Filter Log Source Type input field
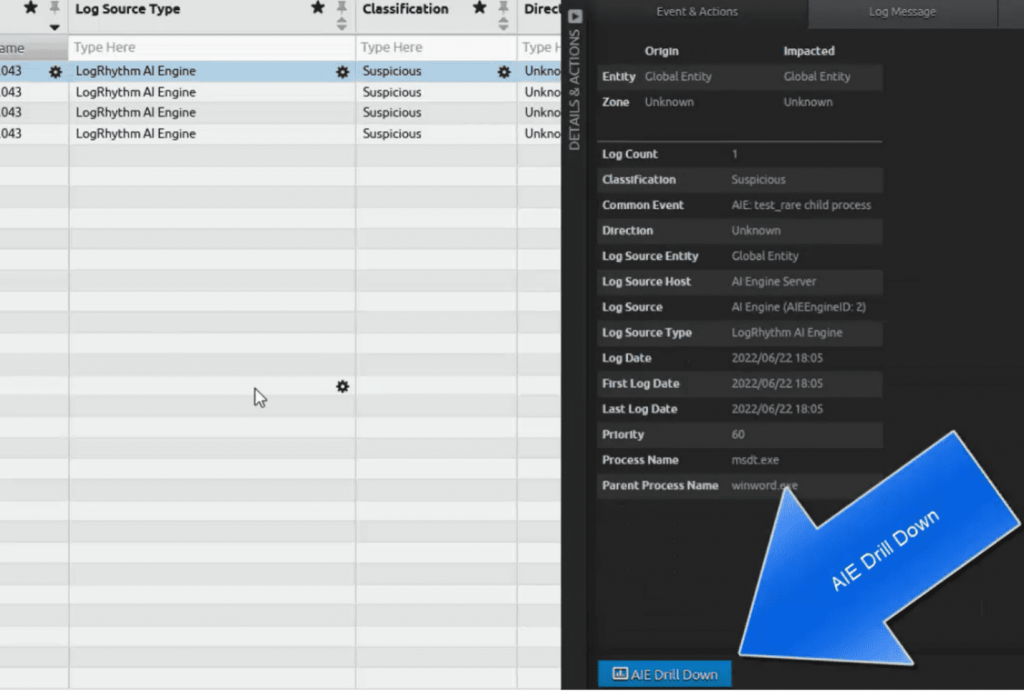Viewport: 1024px width, 693px height. tap(212, 48)
